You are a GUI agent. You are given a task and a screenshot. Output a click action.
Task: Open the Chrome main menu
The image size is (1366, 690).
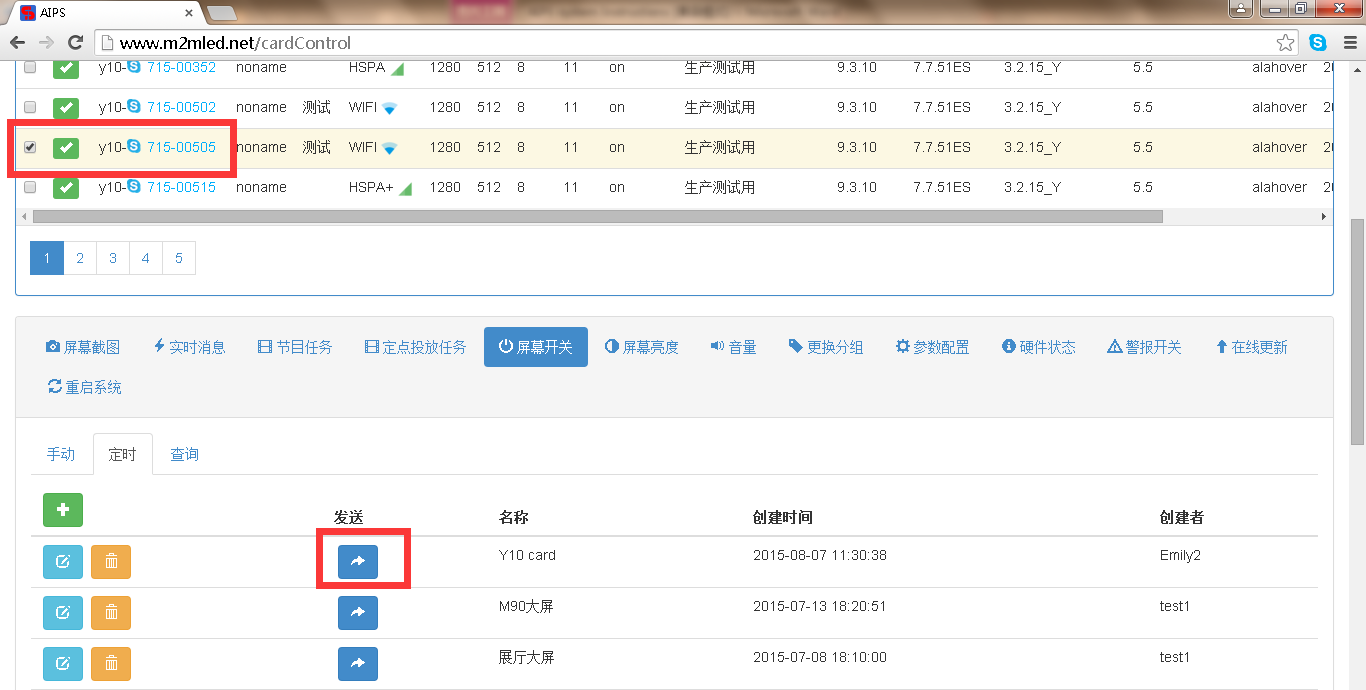point(1349,43)
